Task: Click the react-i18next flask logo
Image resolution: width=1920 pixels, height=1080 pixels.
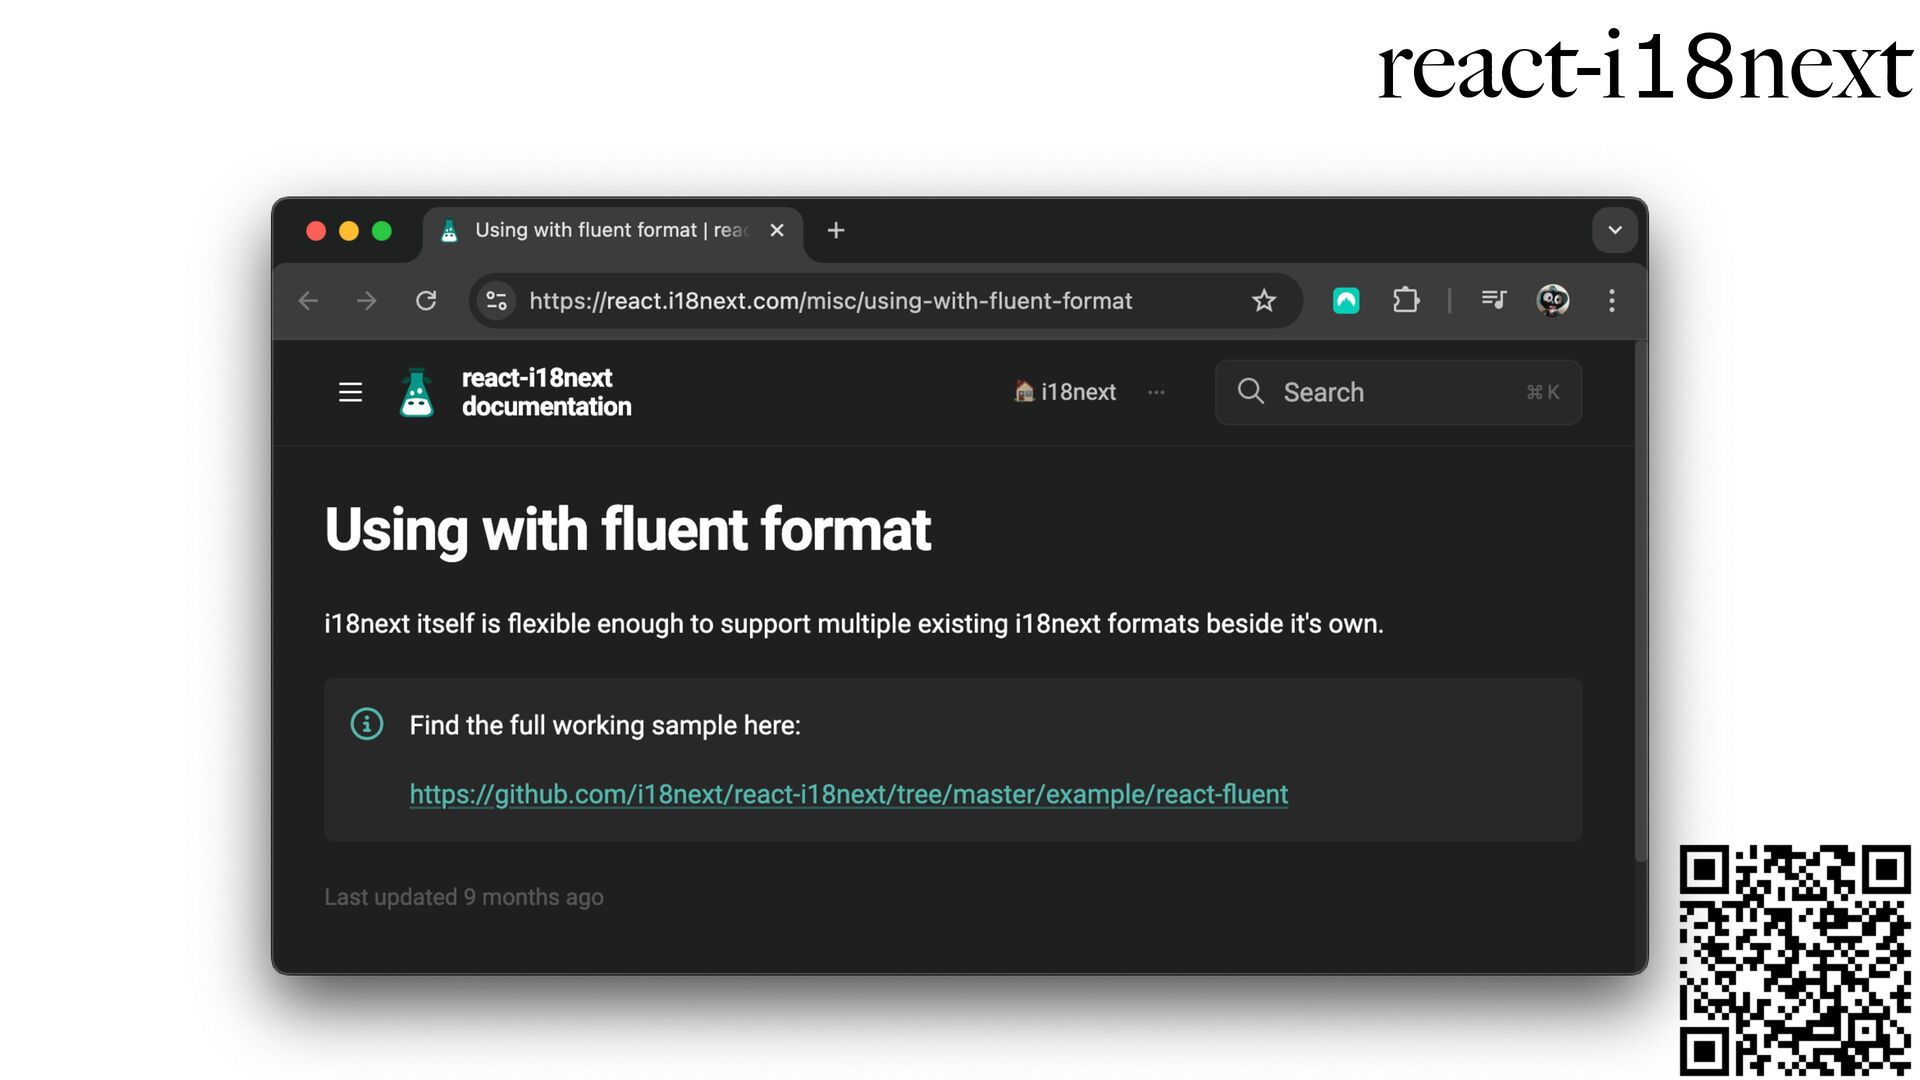Action: (x=416, y=392)
